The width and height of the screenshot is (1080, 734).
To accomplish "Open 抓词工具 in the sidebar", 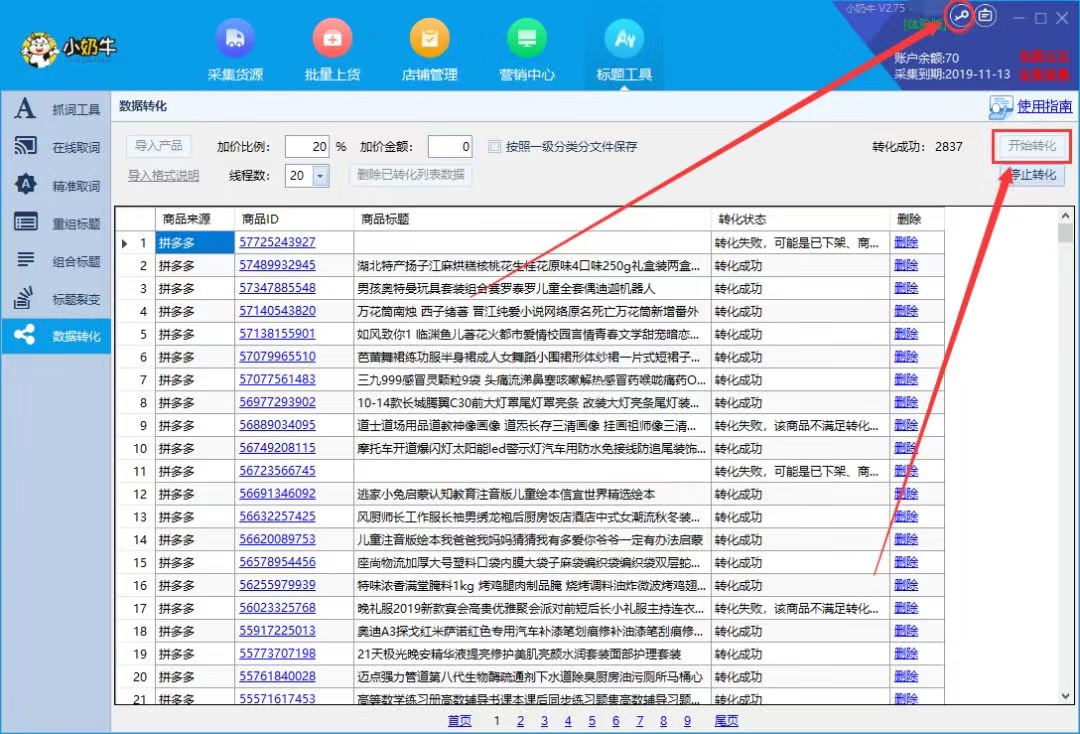I will [56, 109].
